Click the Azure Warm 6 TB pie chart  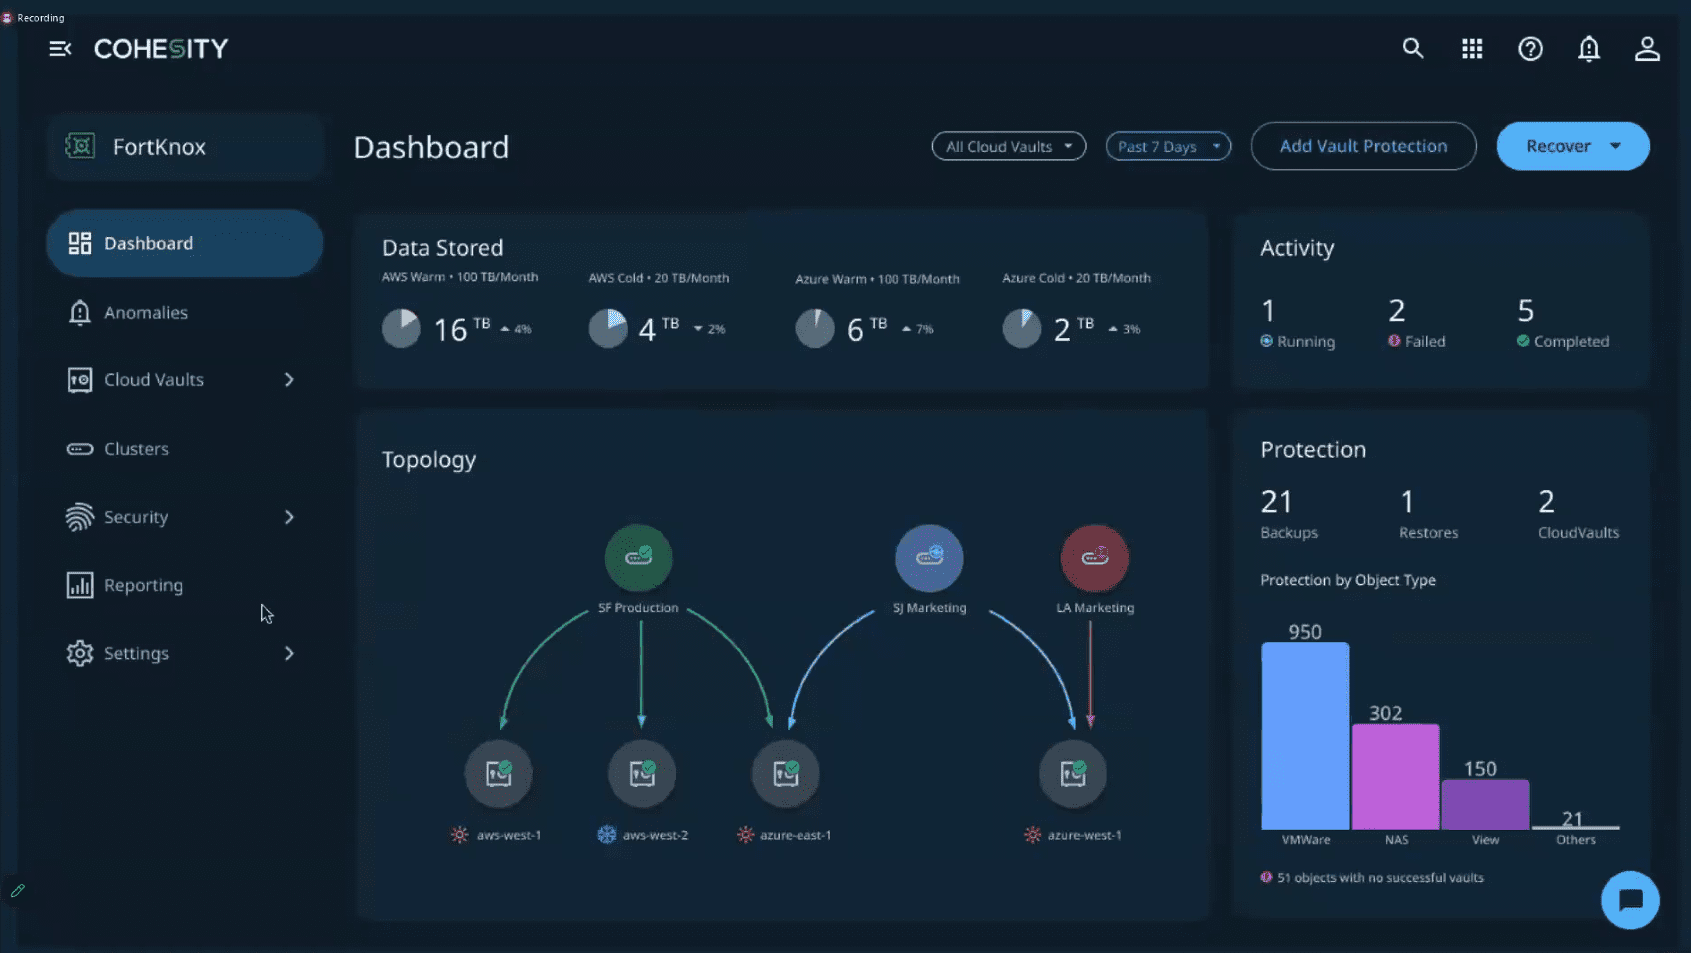[x=814, y=328]
